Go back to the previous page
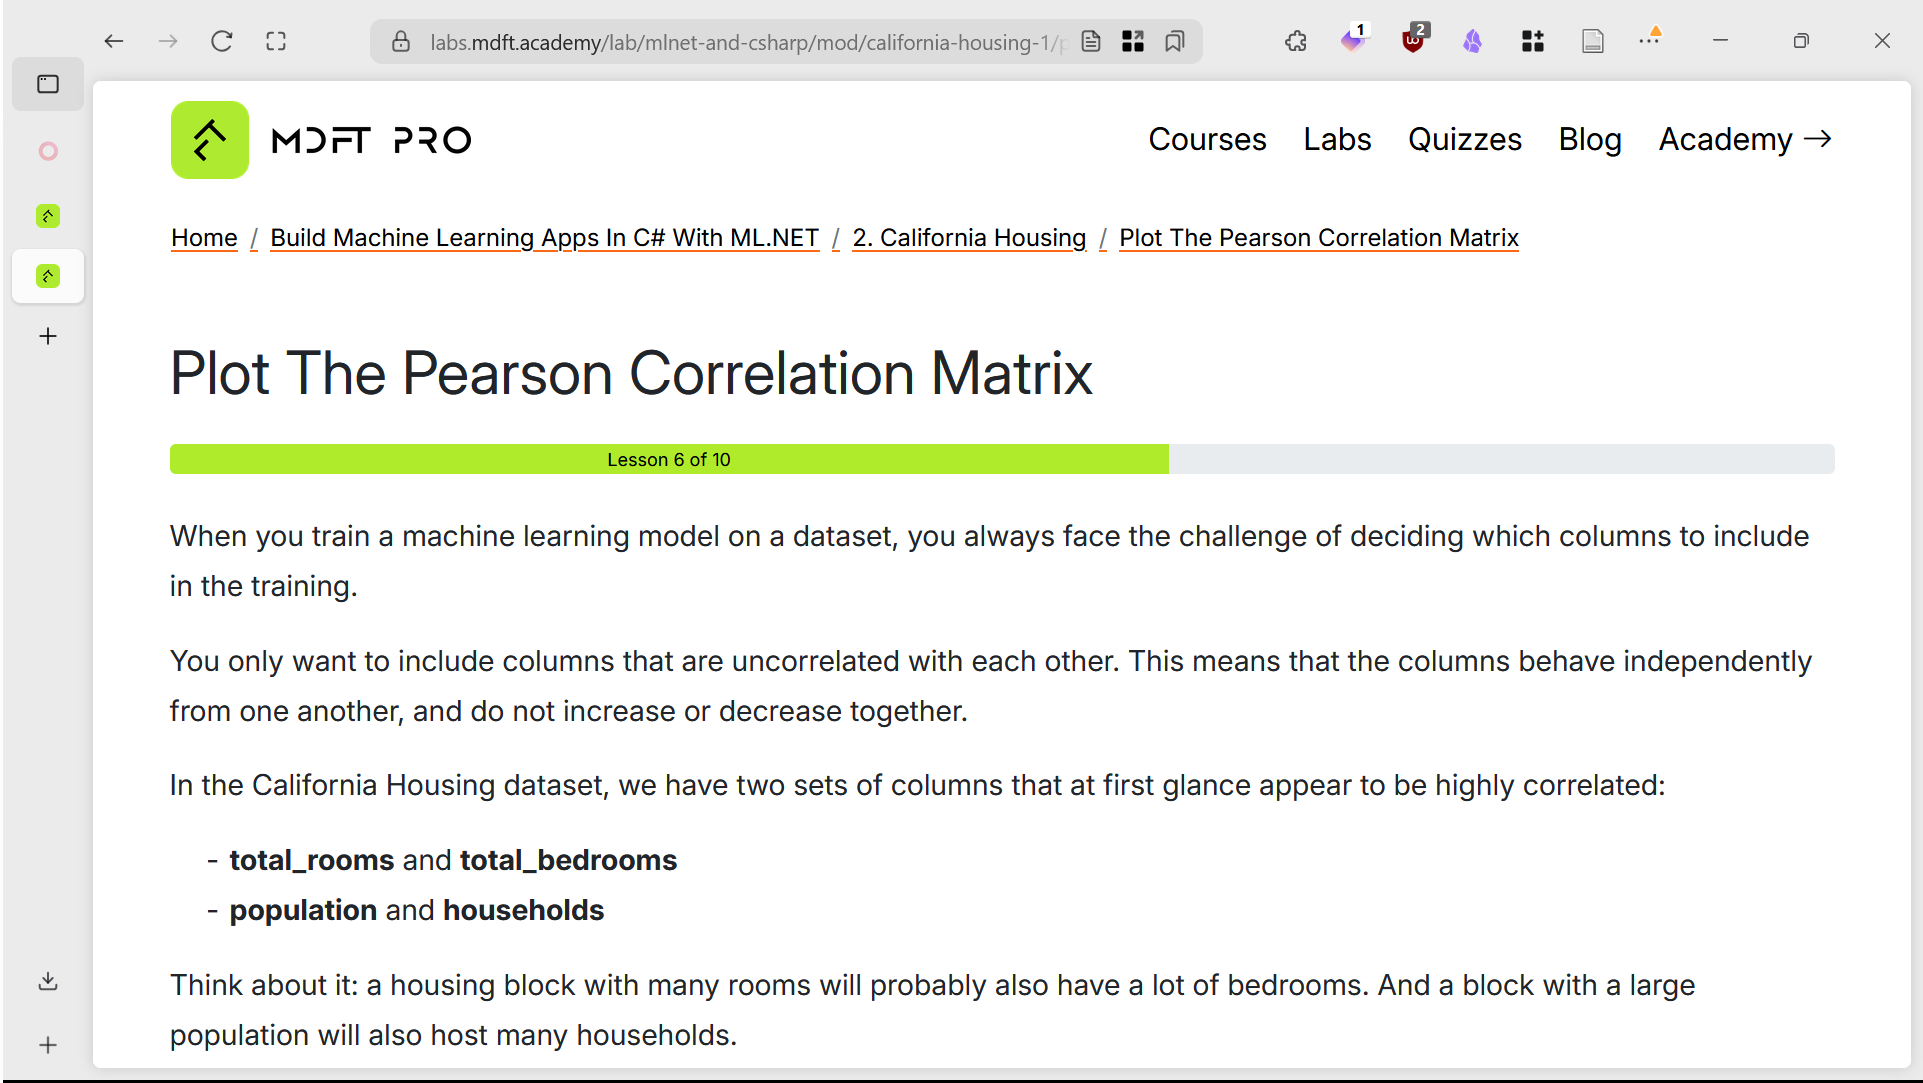This screenshot has width=1923, height=1083. pyautogui.click(x=114, y=41)
